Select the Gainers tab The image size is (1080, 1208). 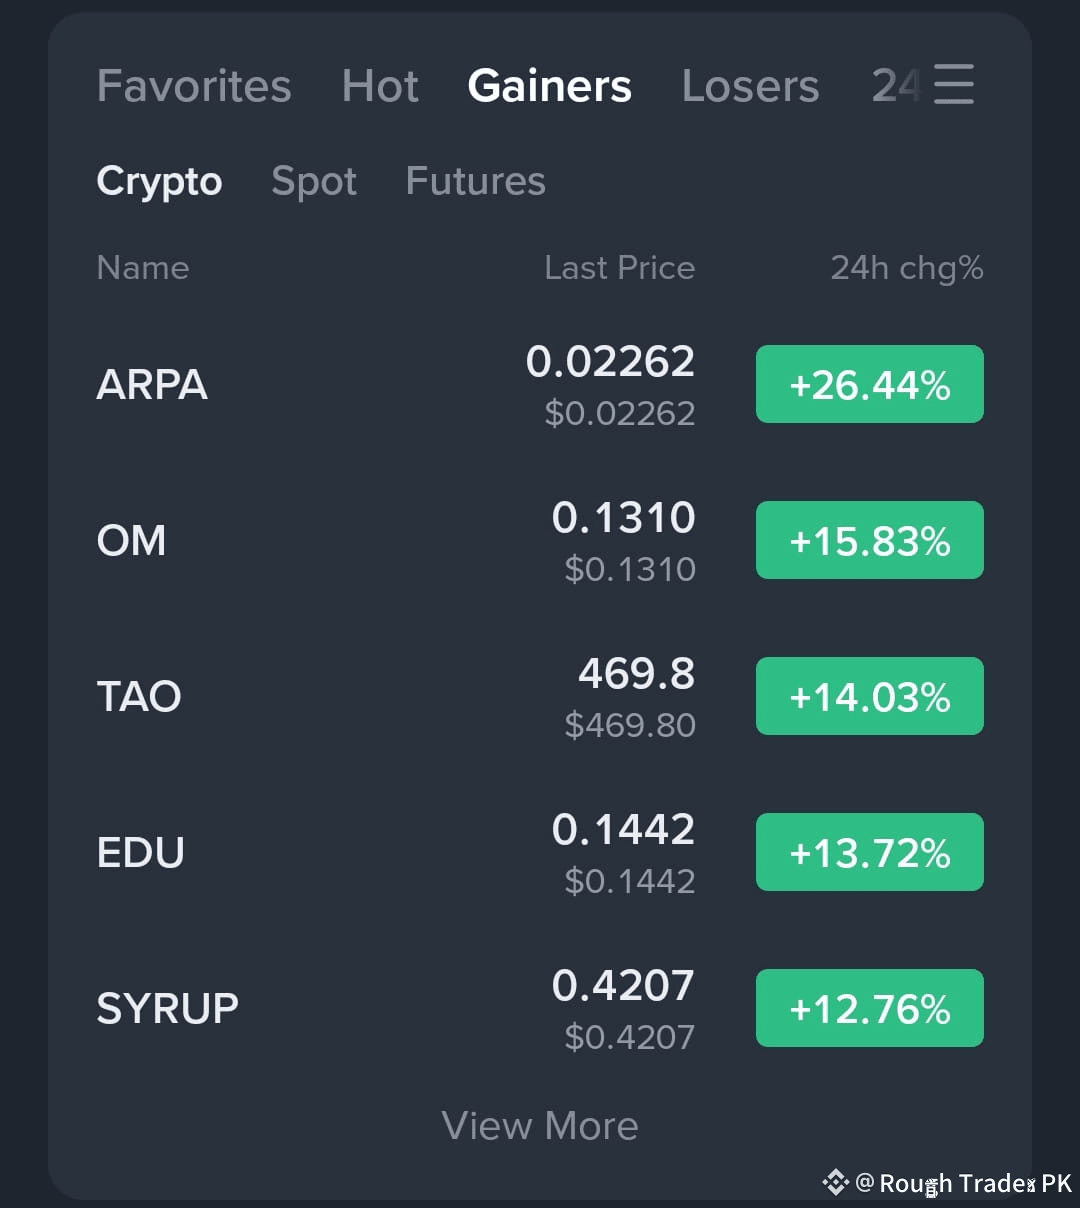pos(549,86)
